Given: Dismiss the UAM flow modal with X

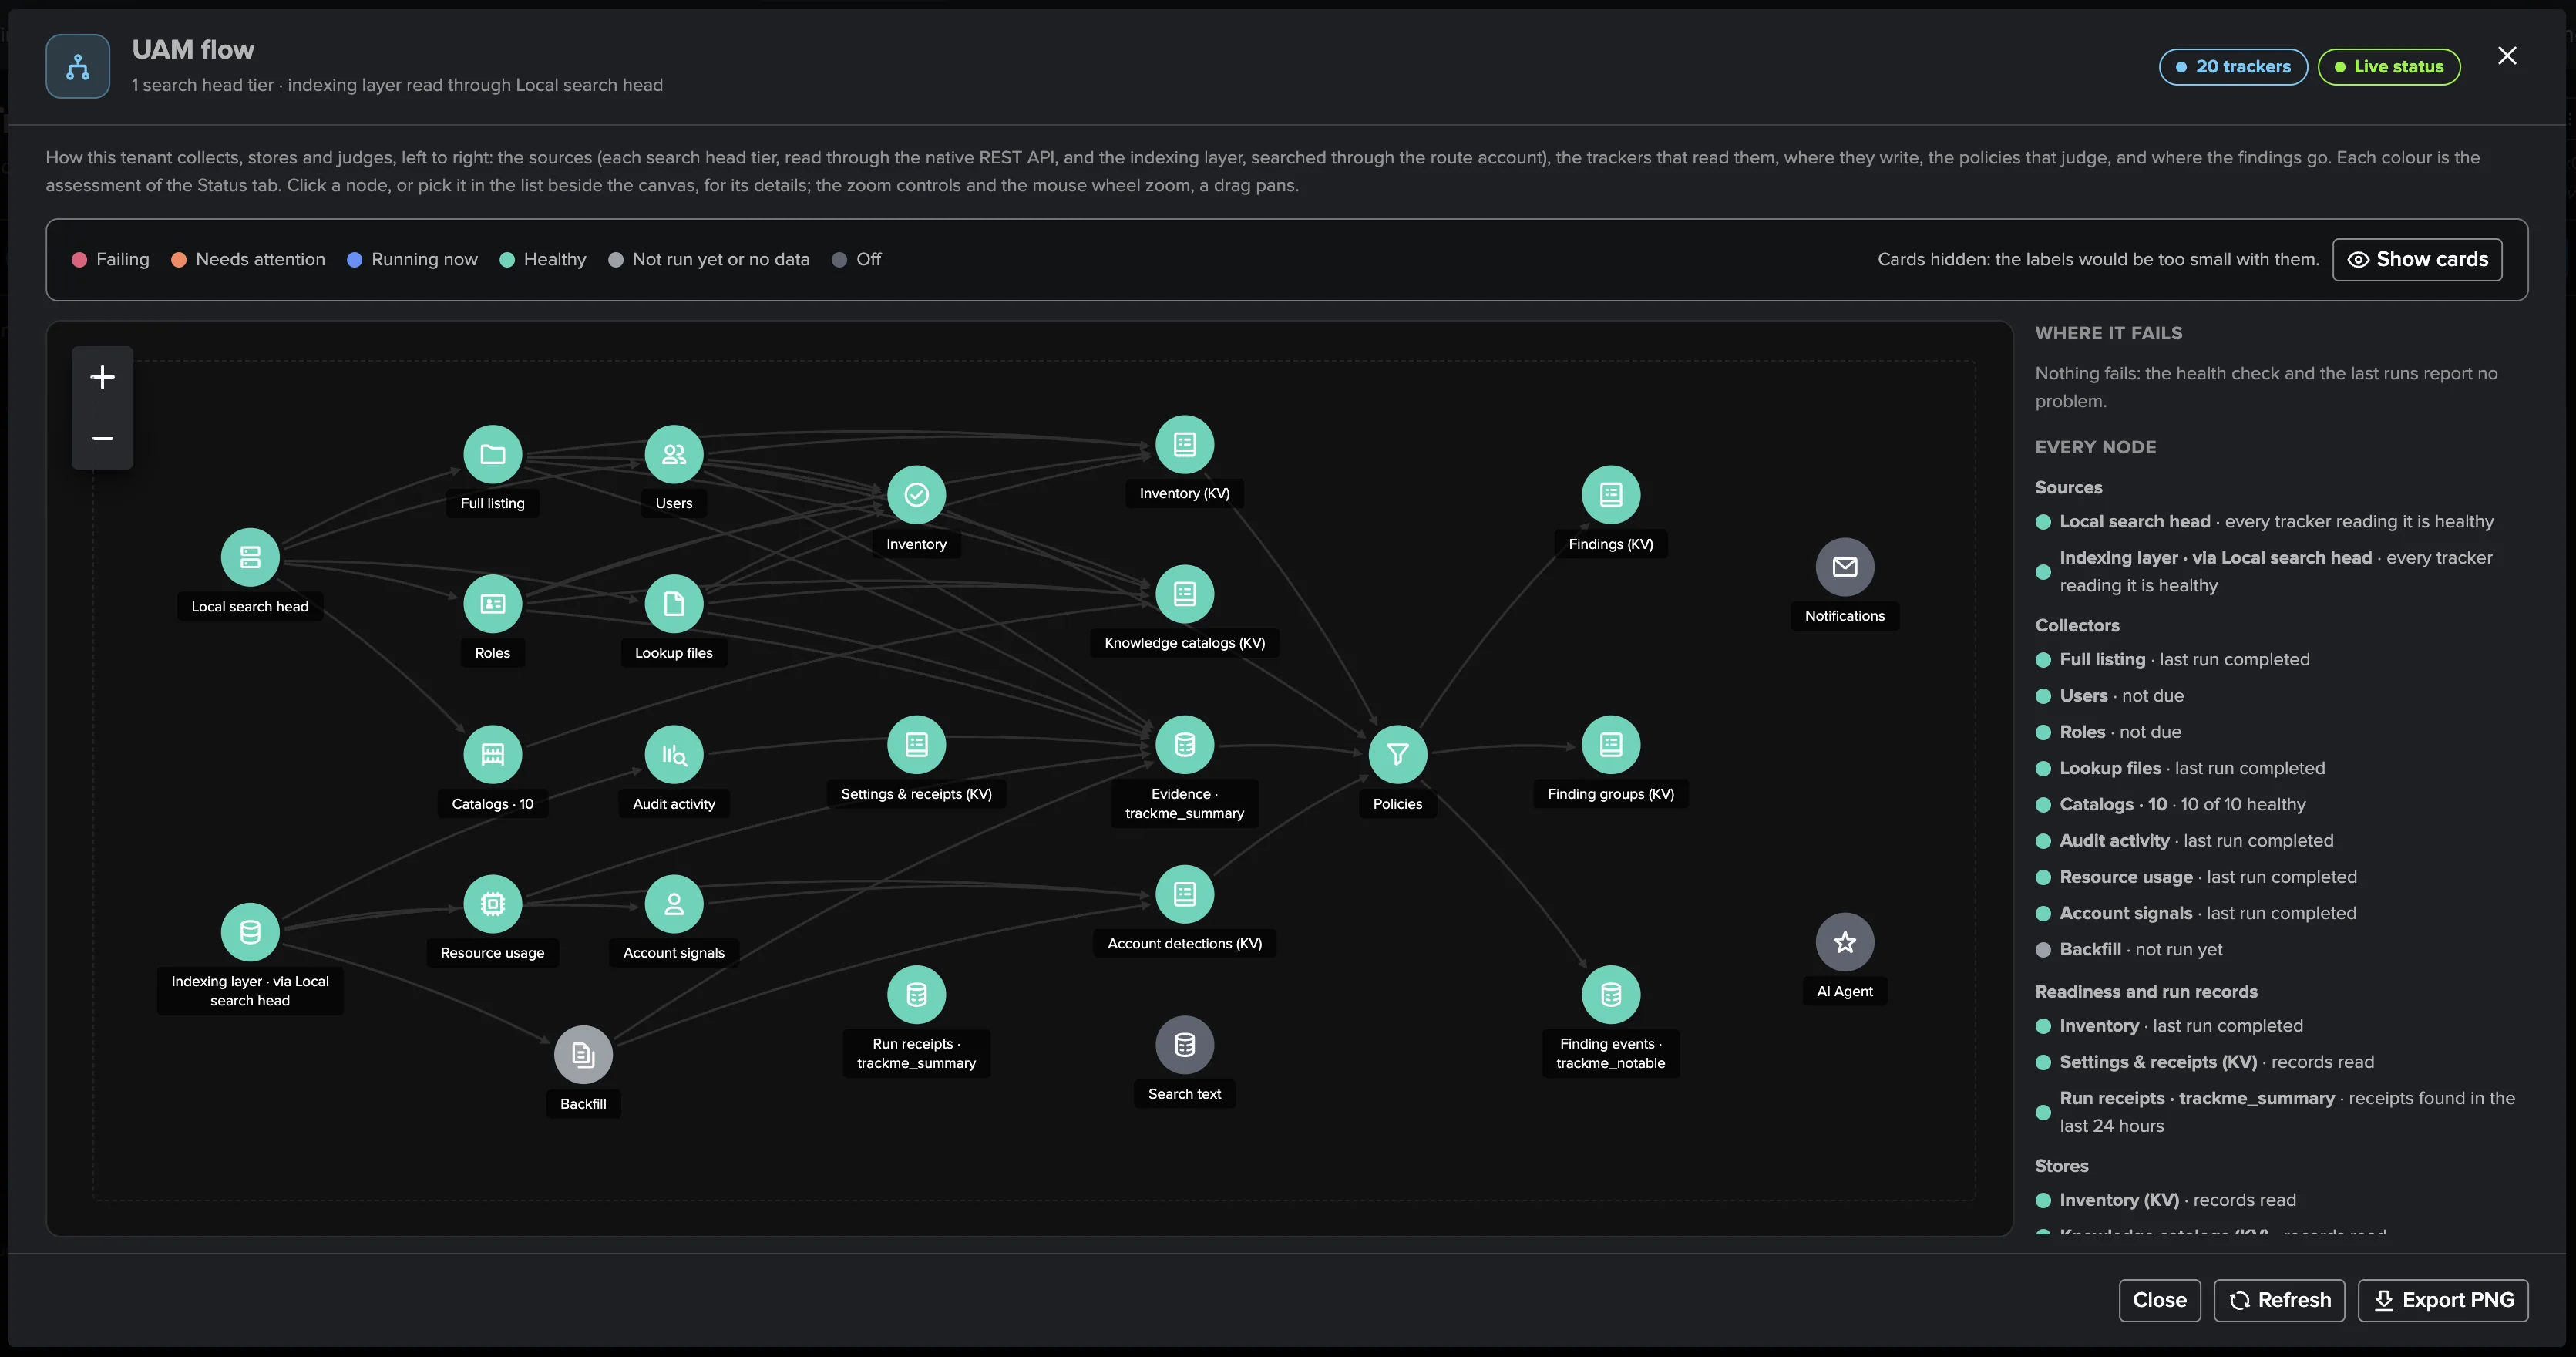Looking at the screenshot, I should [2507, 56].
